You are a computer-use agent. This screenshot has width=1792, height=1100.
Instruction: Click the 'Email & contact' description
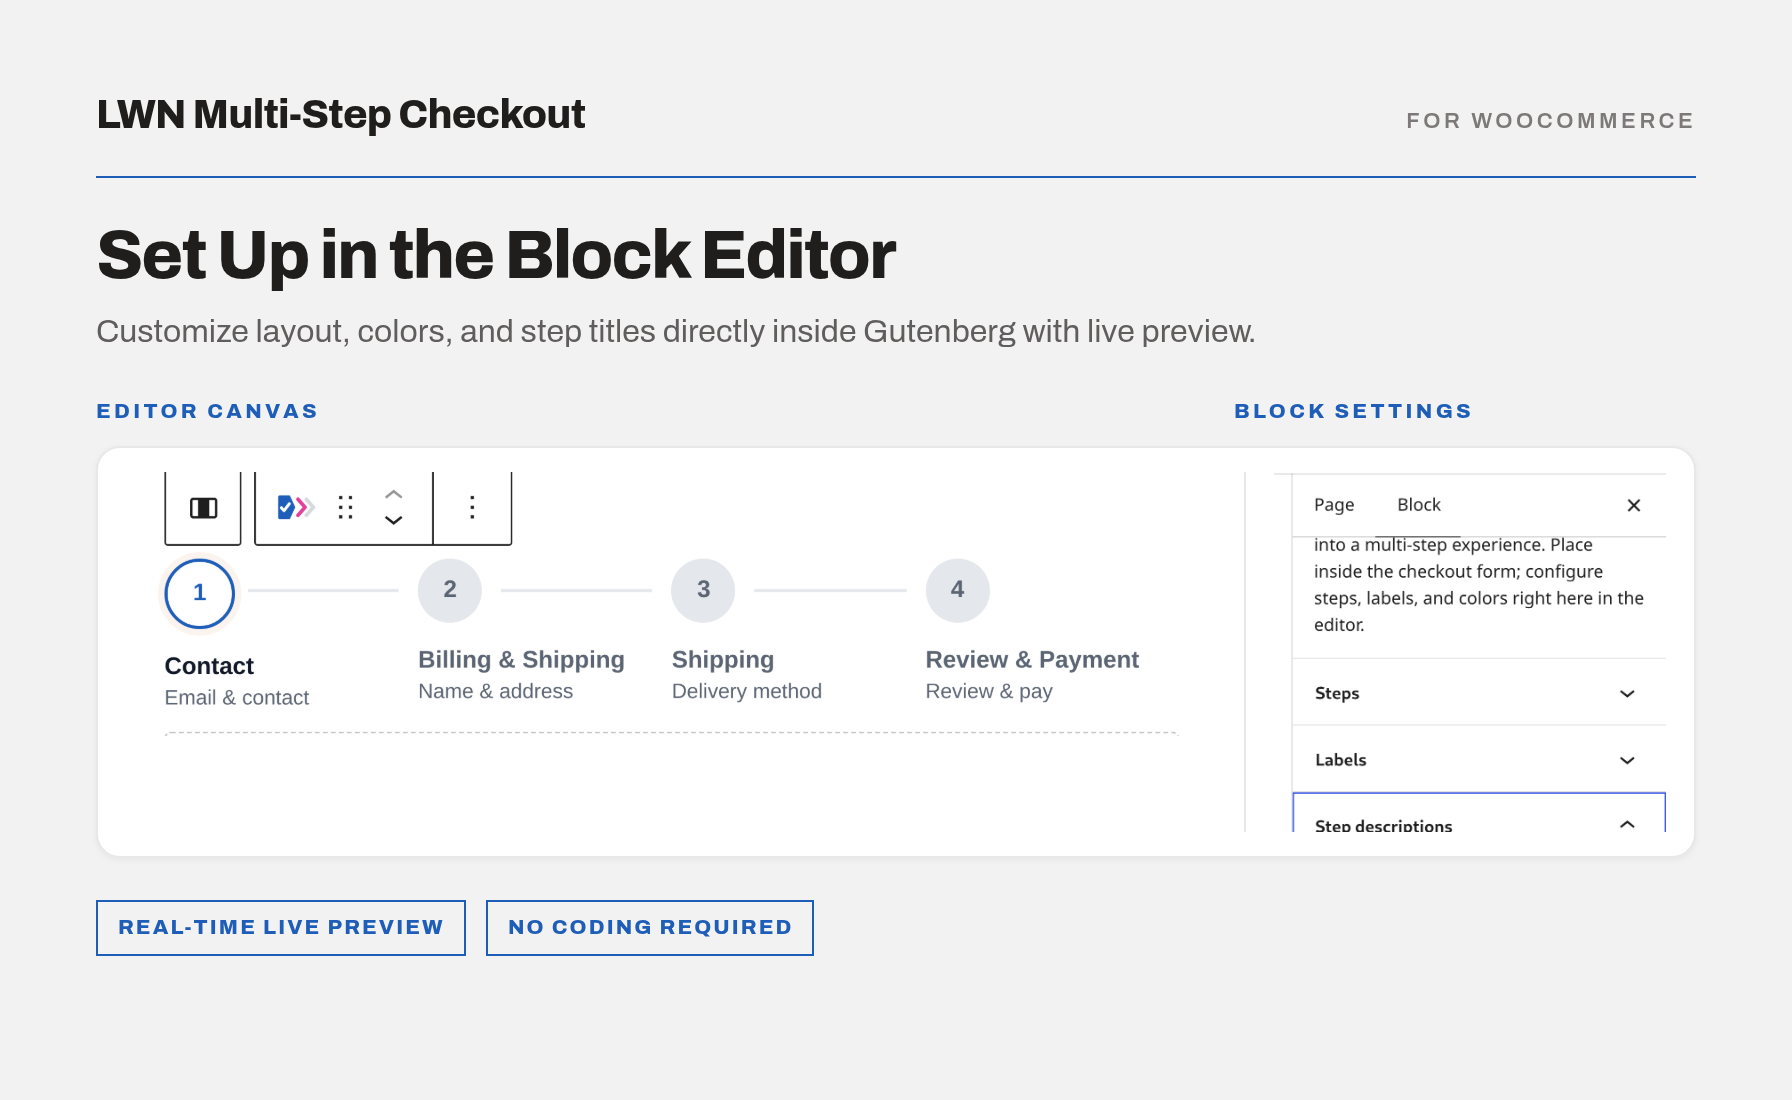237,698
